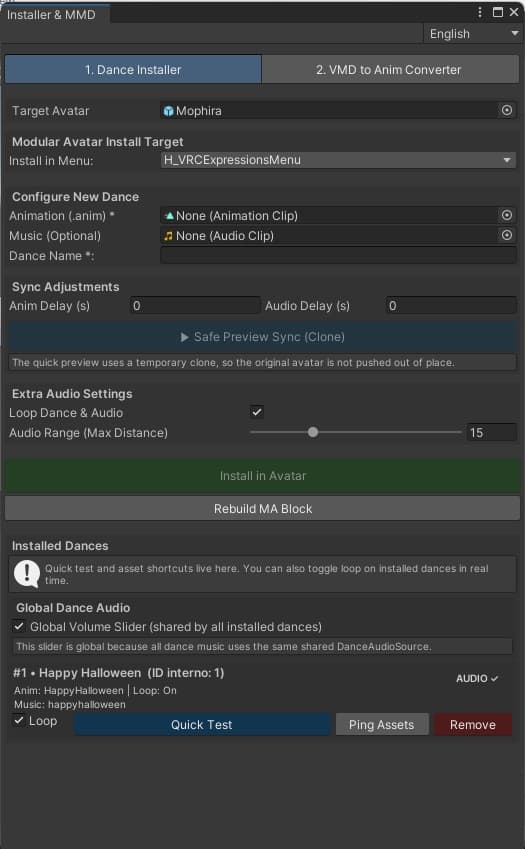
Task: Click the Dance Name input field
Action: pyautogui.click(x=338, y=256)
